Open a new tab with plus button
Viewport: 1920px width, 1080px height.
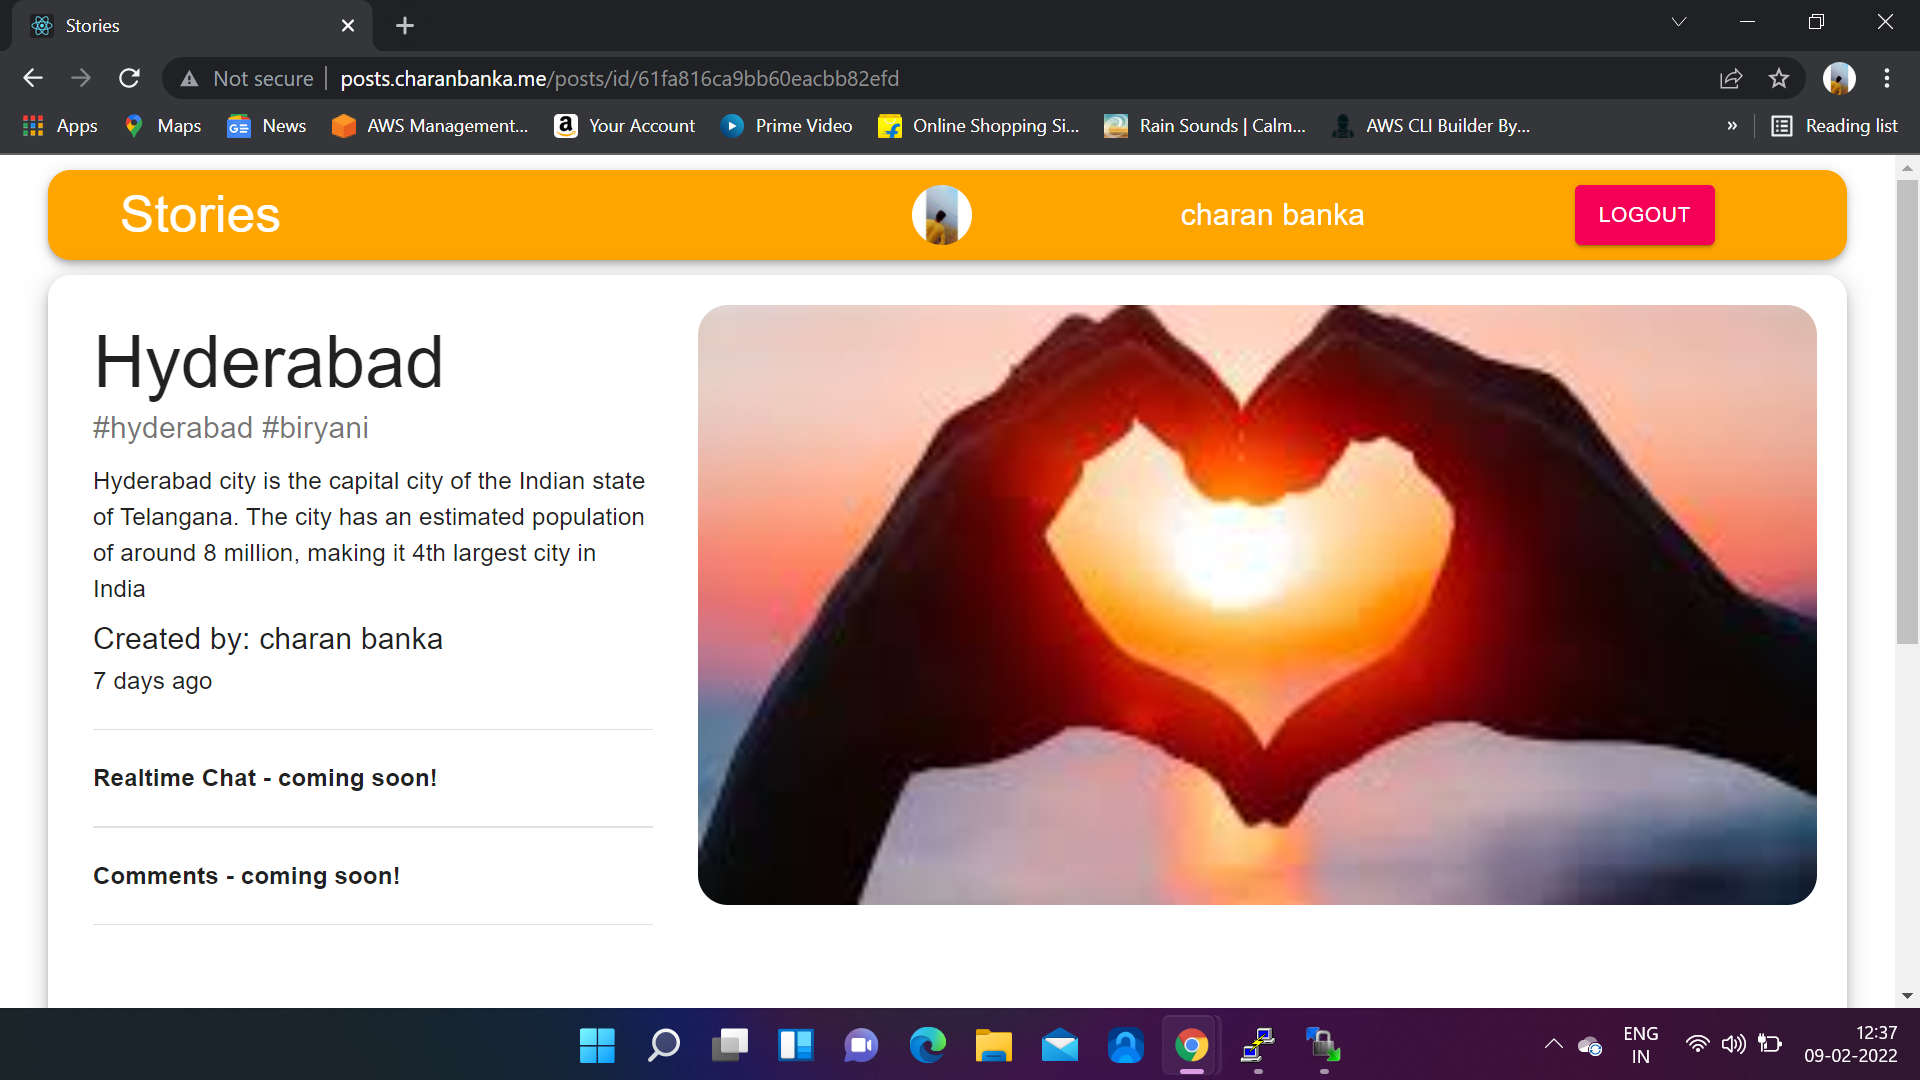point(404,26)
